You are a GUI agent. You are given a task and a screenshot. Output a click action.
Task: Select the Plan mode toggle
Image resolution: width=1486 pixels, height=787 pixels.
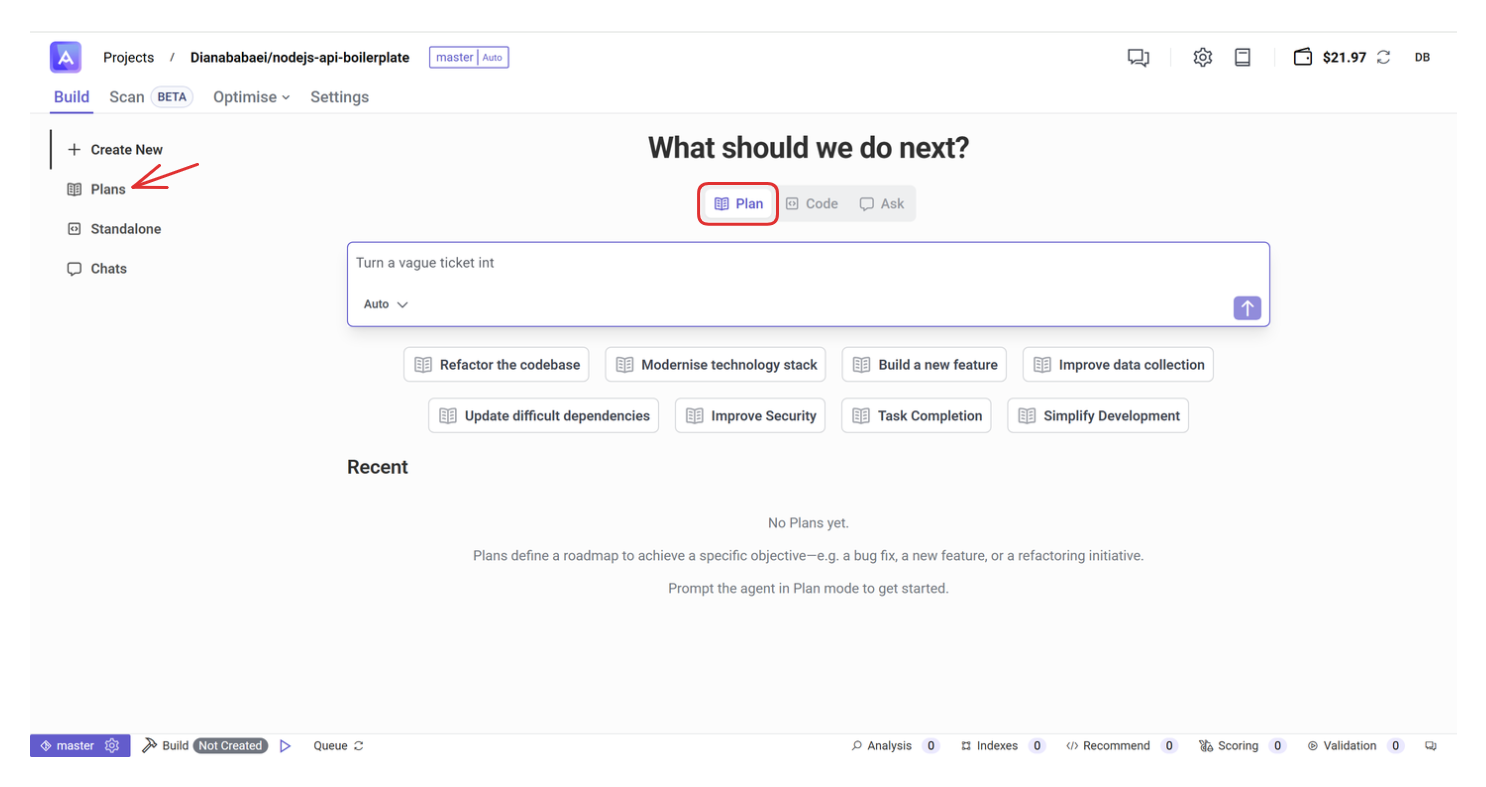point(738,204)
